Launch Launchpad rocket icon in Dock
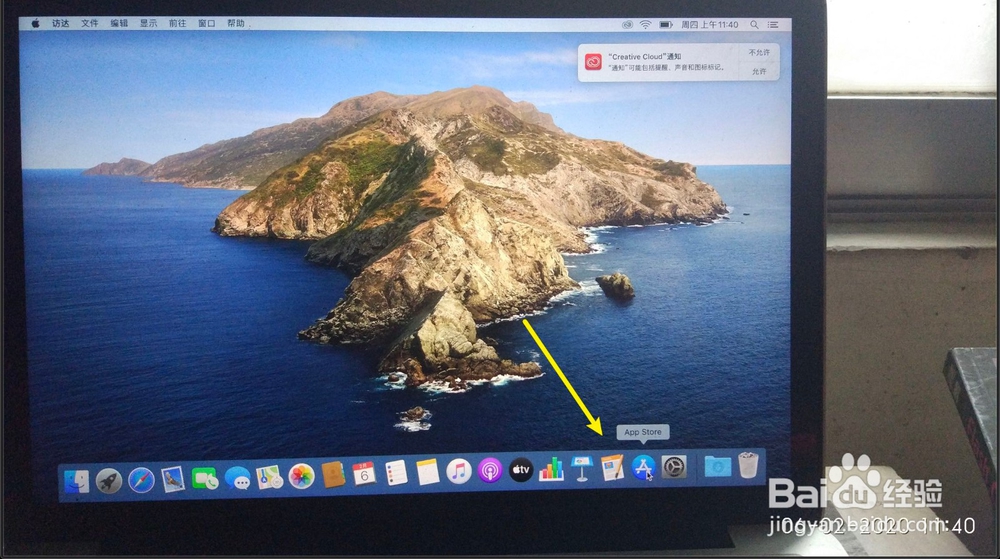Image resolution: width=1000 pixels, height=559 pixels. coord(109,481)
